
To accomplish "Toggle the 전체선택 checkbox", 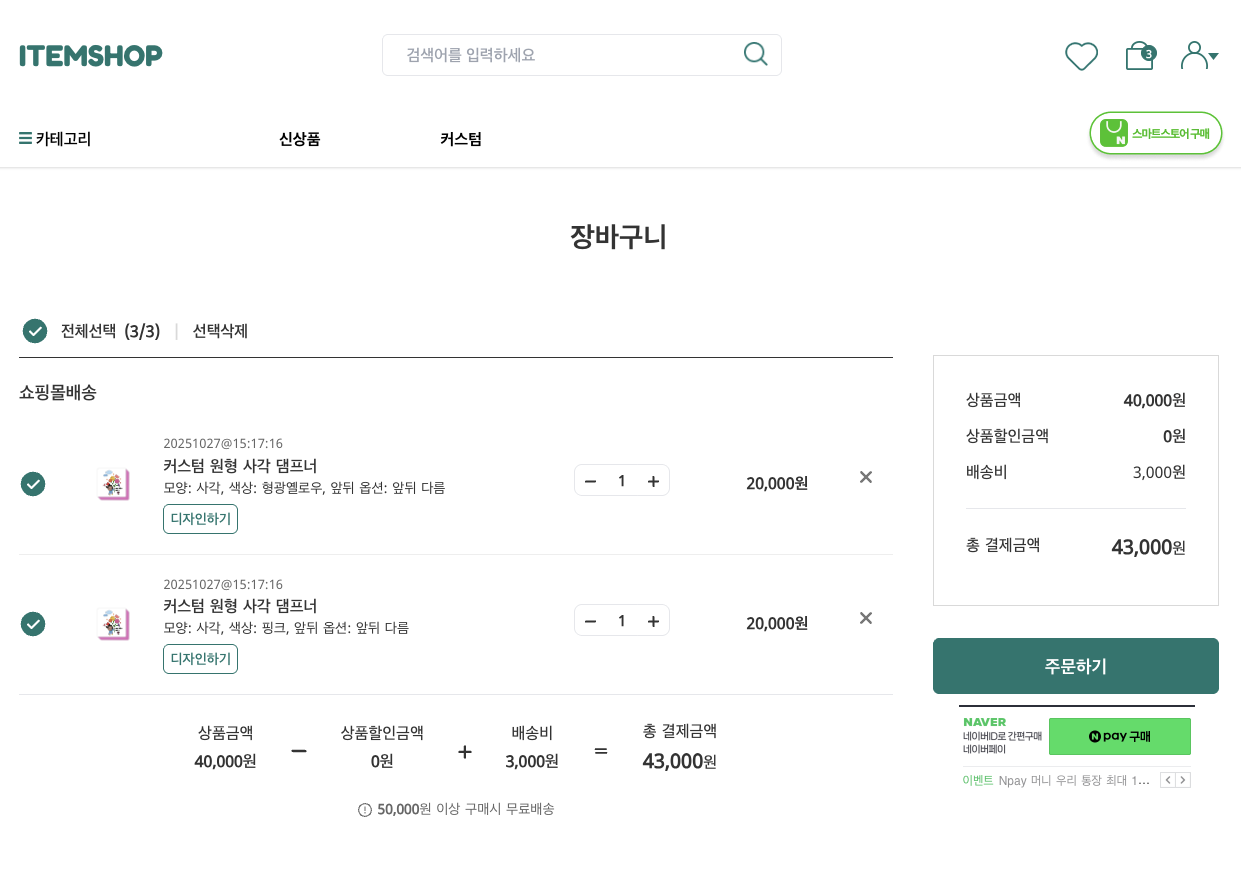I will (x=35, y=331).
